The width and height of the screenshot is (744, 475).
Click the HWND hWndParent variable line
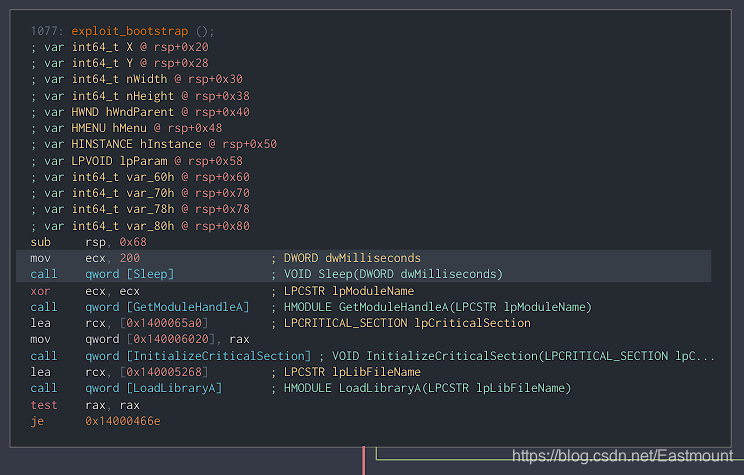140,112
